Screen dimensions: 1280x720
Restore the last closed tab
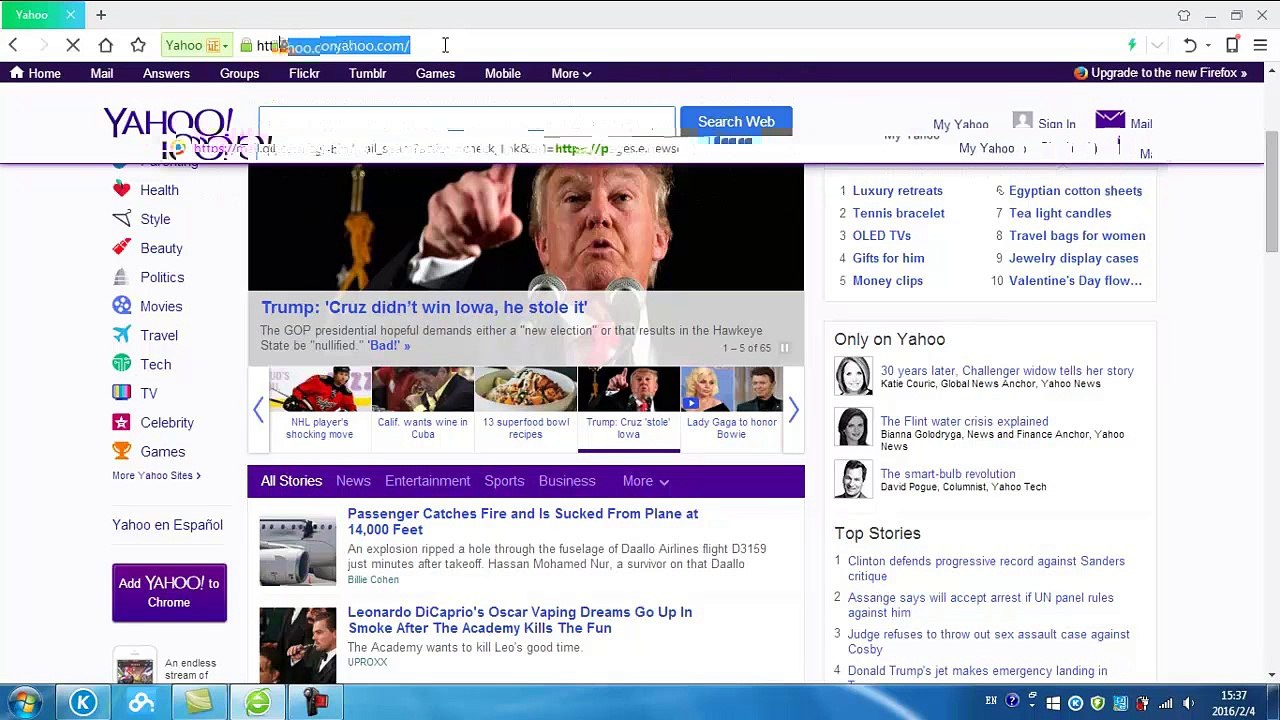[1189, 45]
